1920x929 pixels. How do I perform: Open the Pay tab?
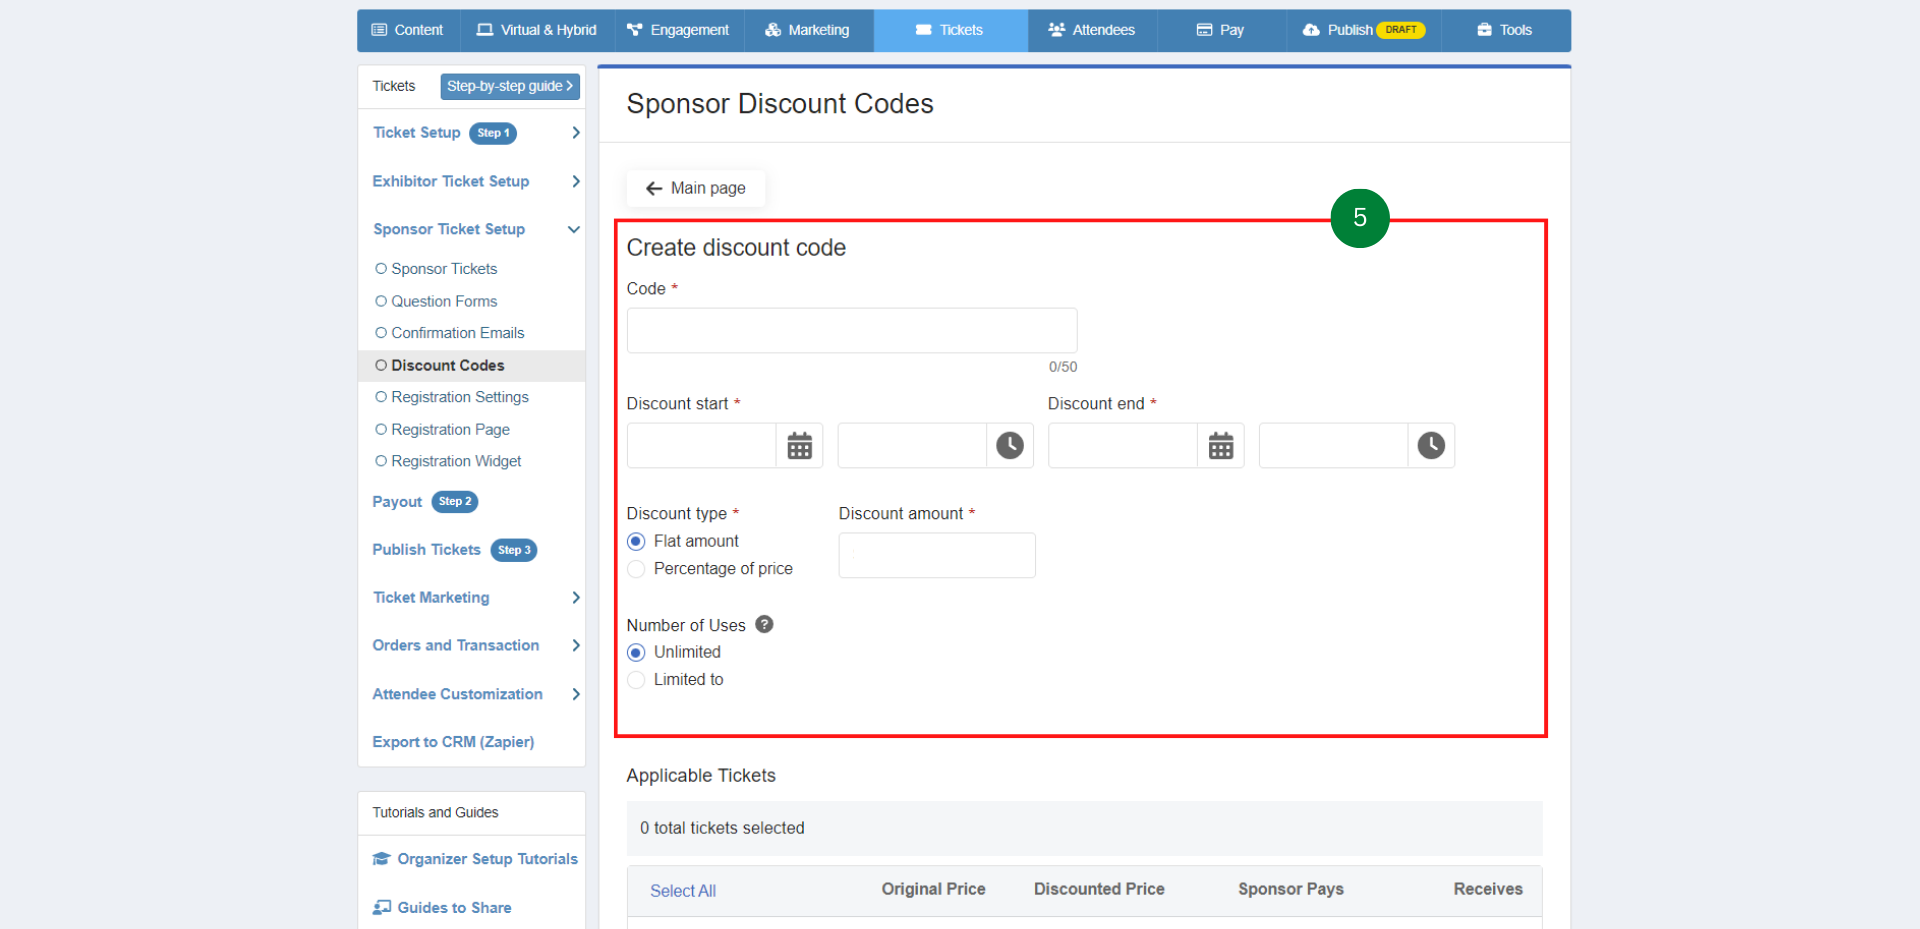(1221, 30)
